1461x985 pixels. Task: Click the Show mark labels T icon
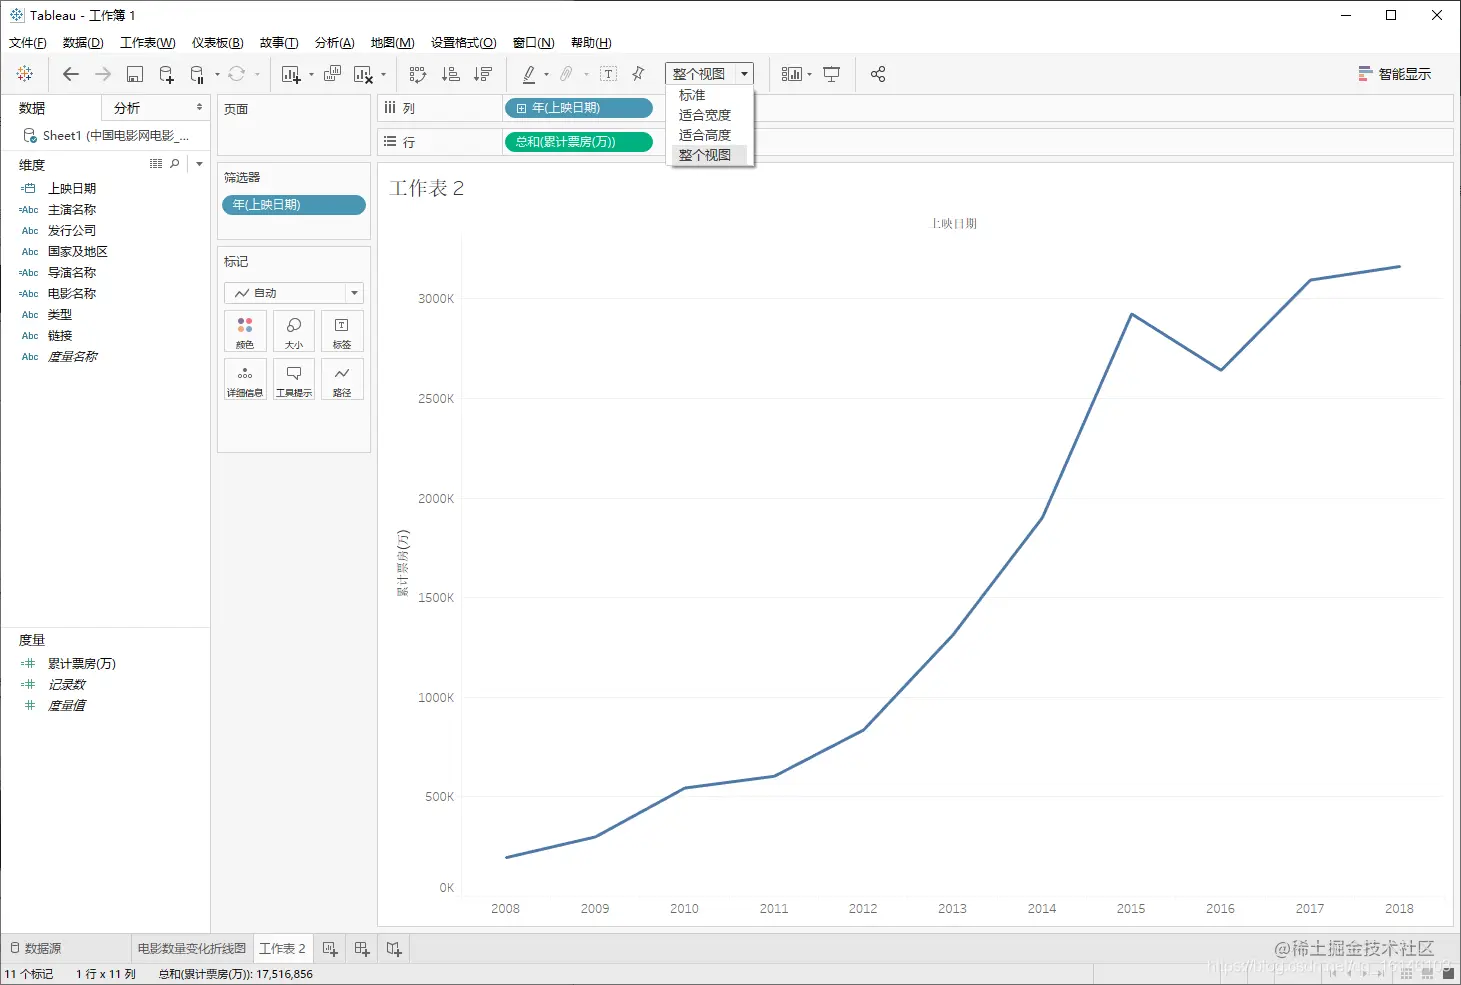click(x=608, y=74)
